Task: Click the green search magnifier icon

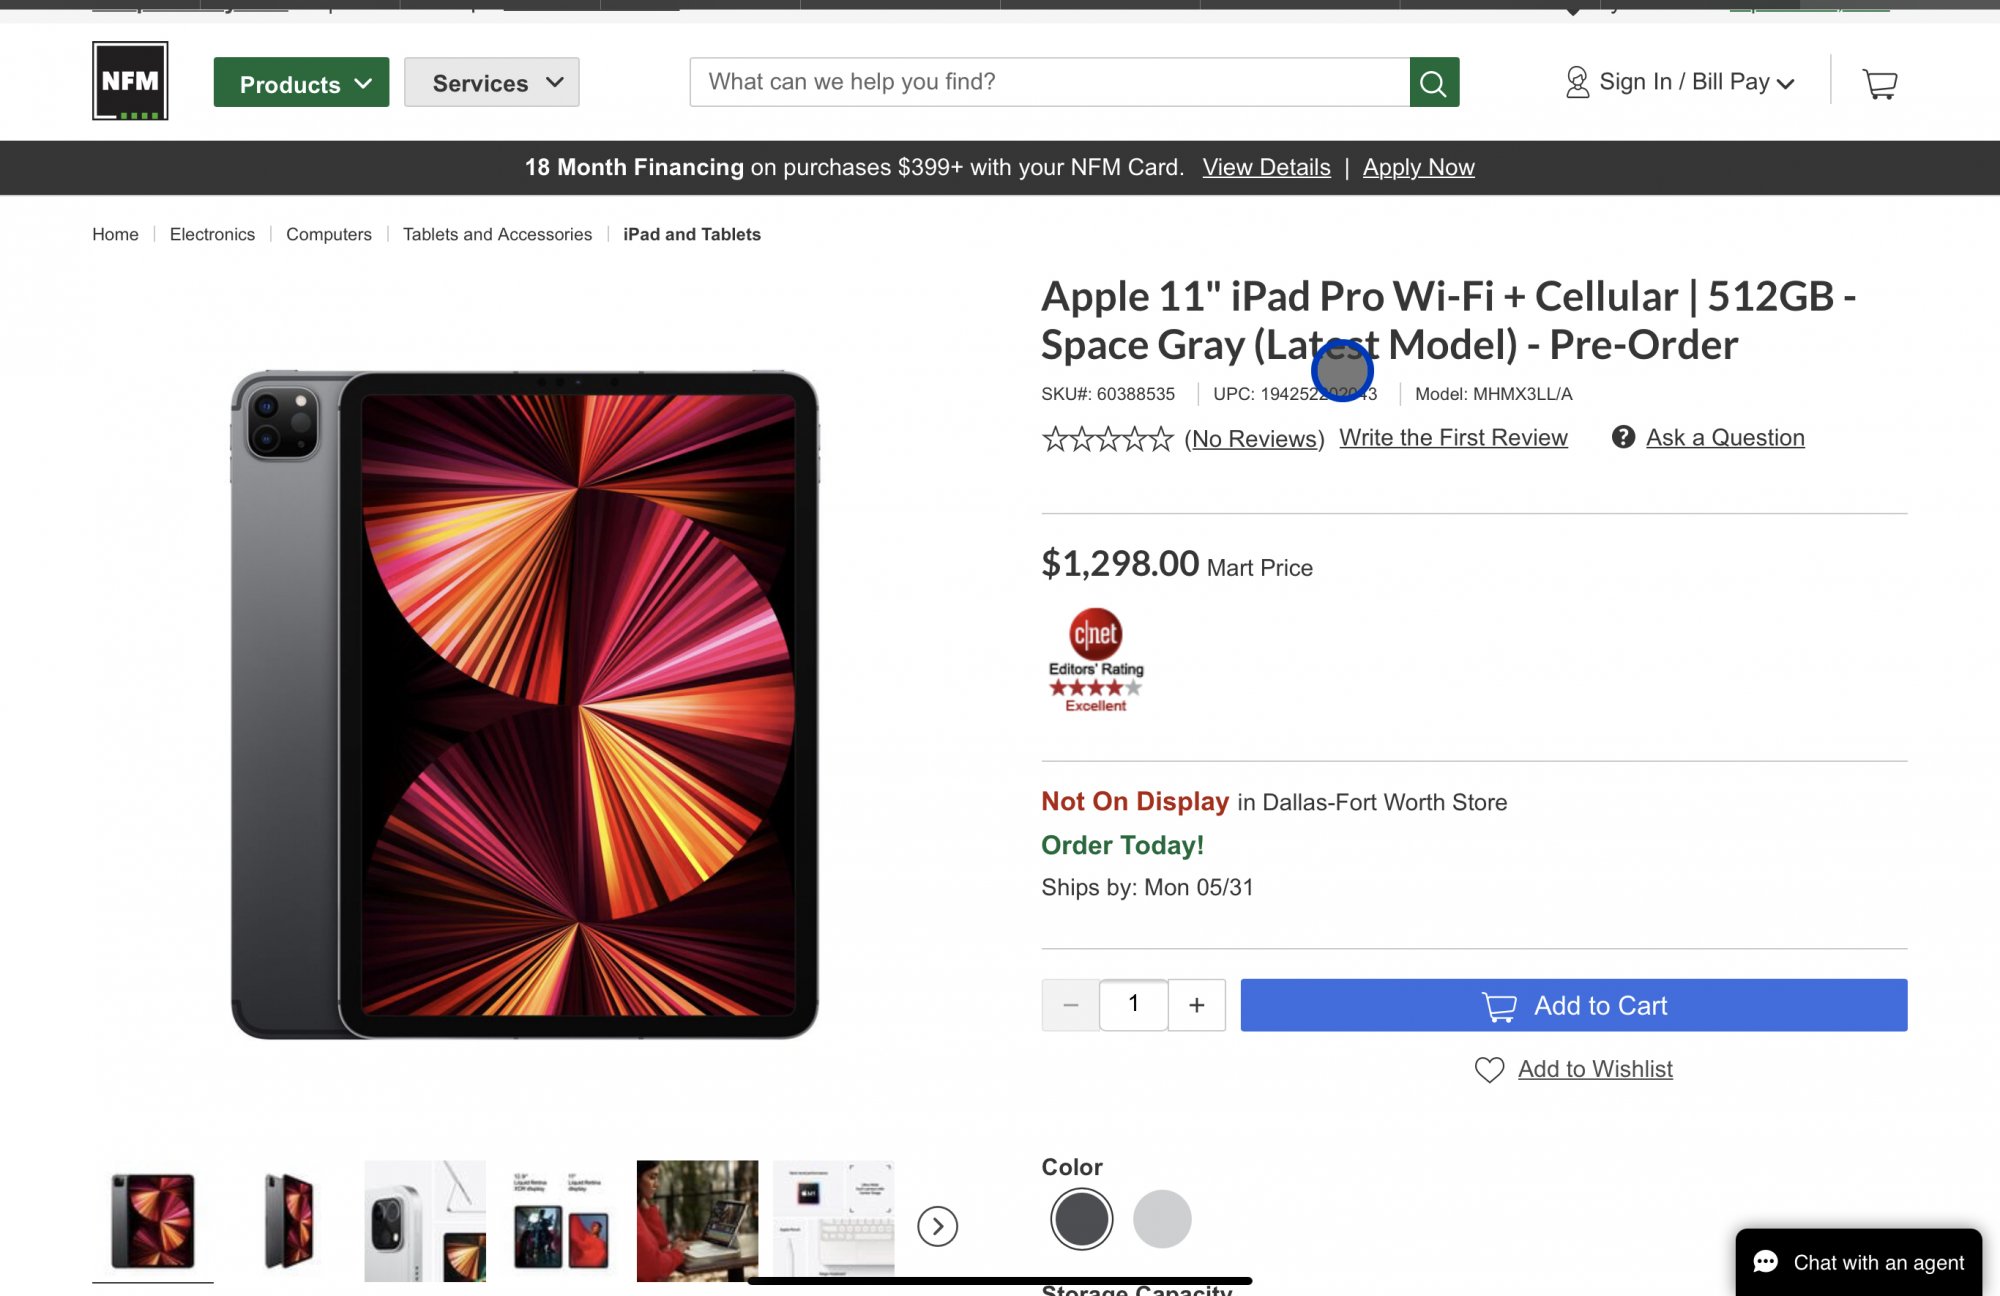Action: click(x=1433, y=82)
